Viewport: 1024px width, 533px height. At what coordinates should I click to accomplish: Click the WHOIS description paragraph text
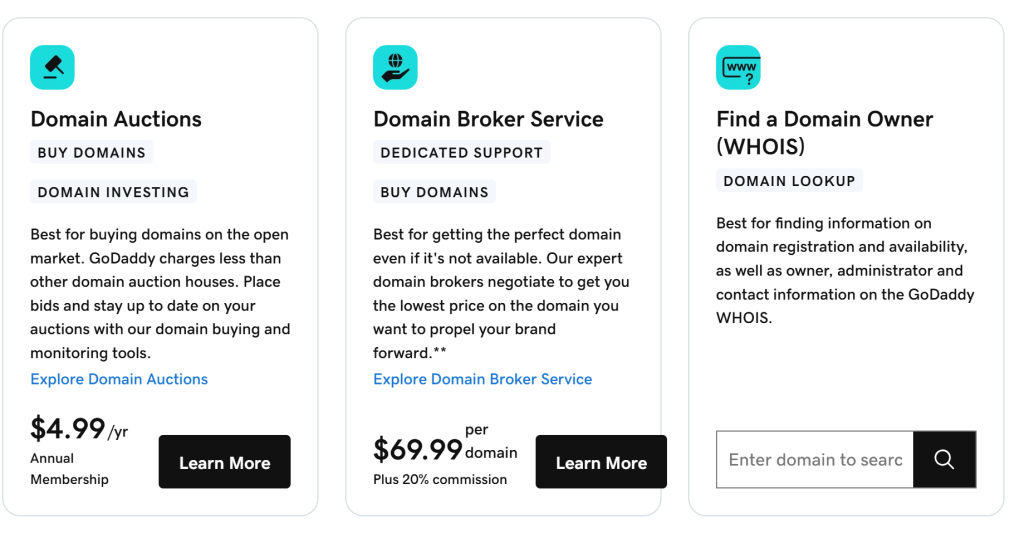(x=845, y=270)
